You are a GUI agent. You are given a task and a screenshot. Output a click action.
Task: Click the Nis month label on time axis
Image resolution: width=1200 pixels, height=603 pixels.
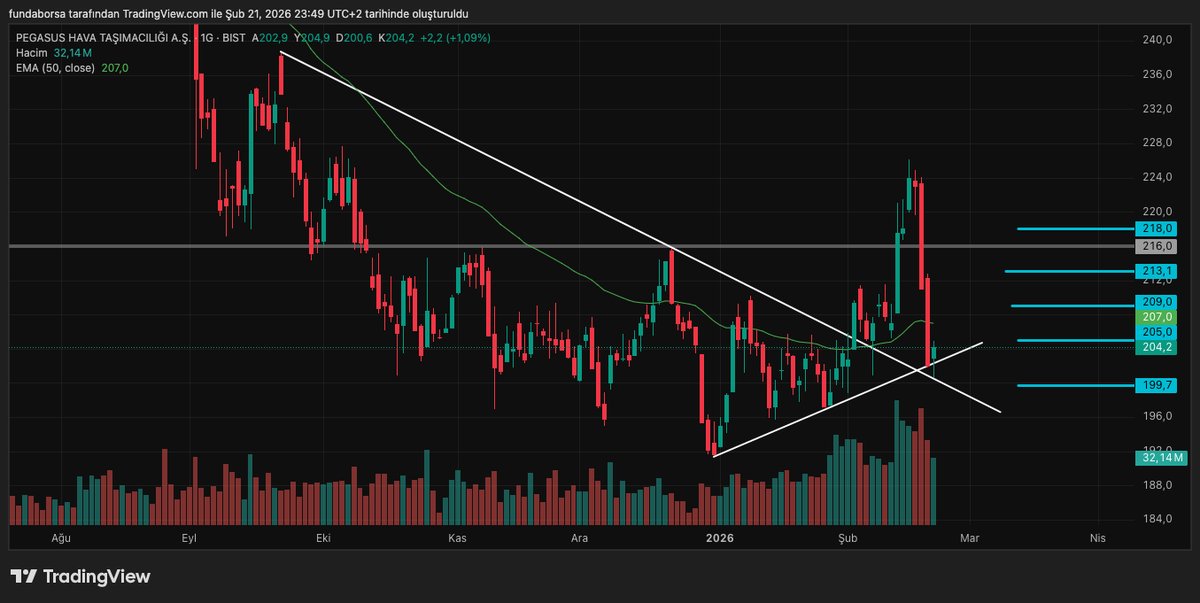point(1097,538)
